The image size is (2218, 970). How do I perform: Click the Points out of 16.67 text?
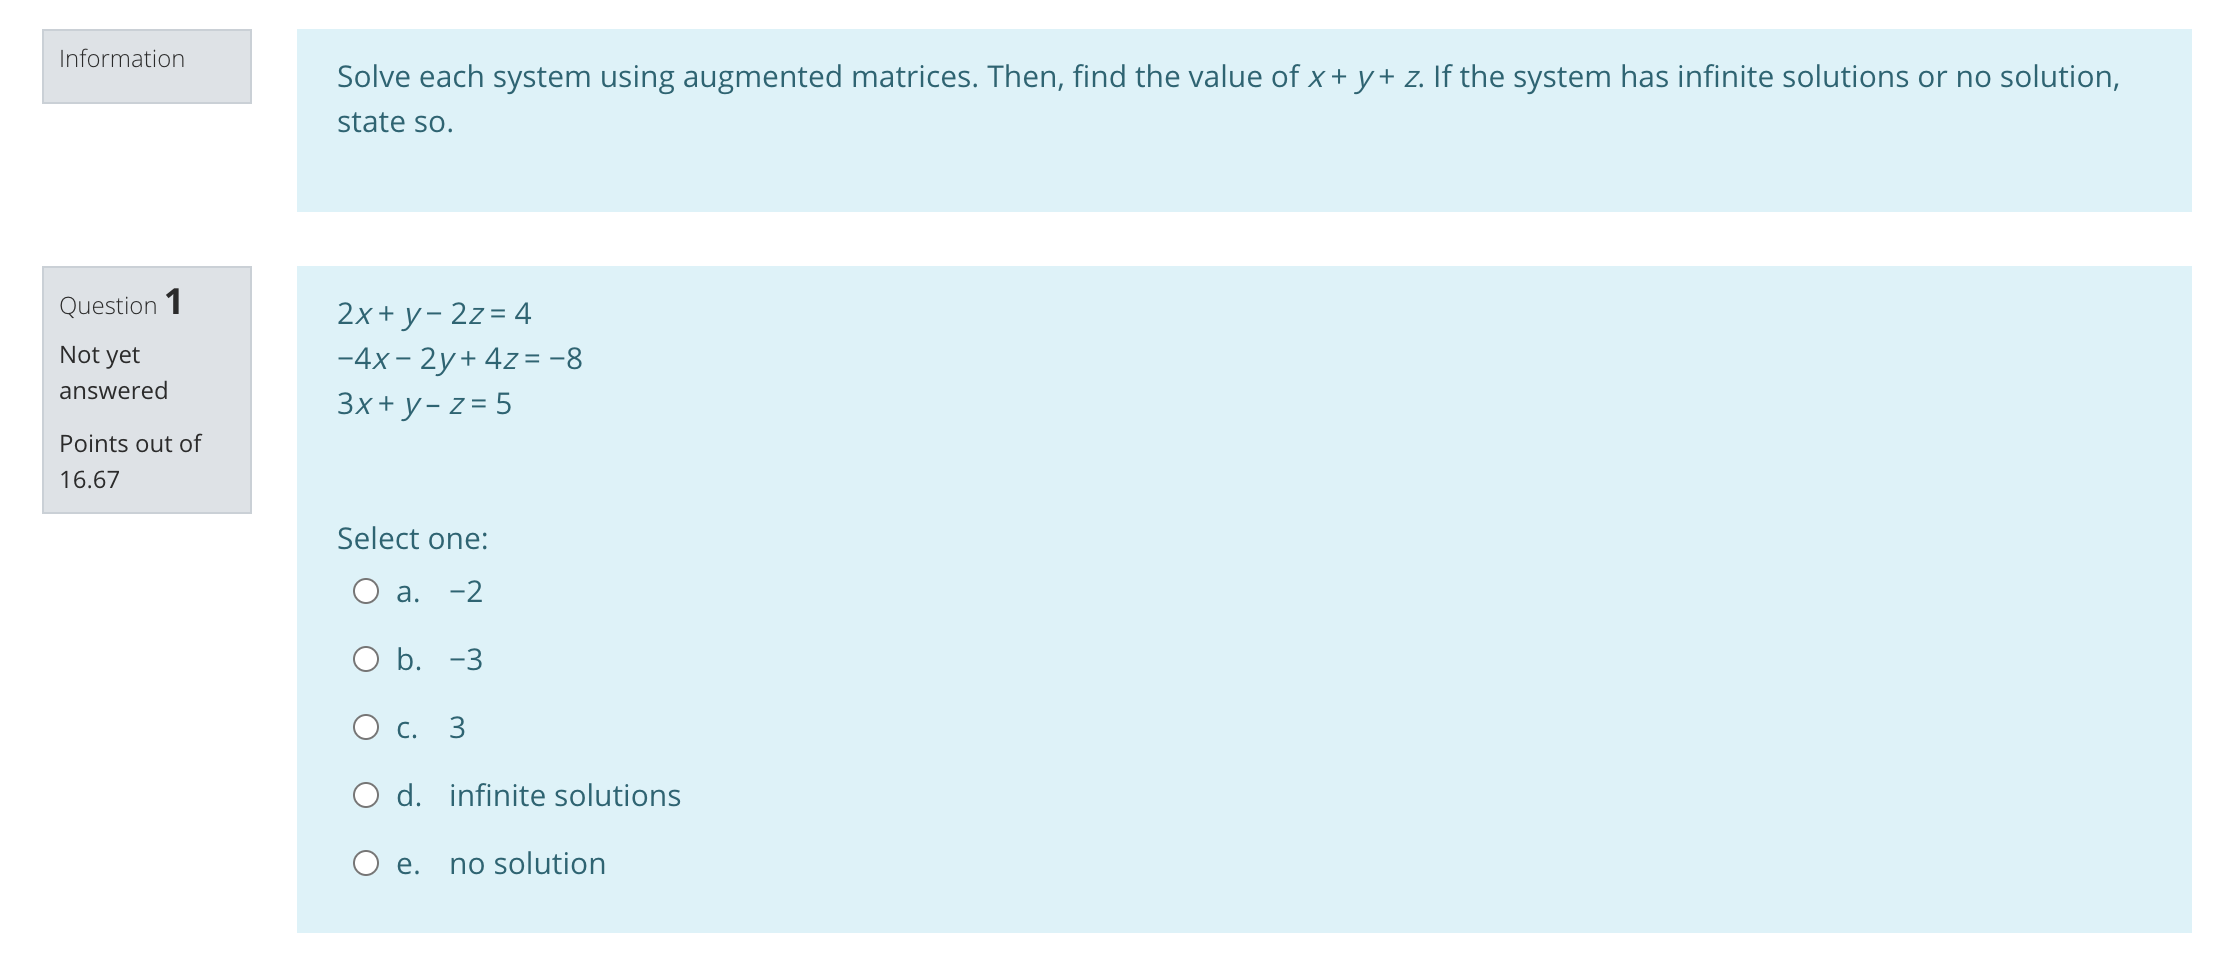[x=129, y=460]
